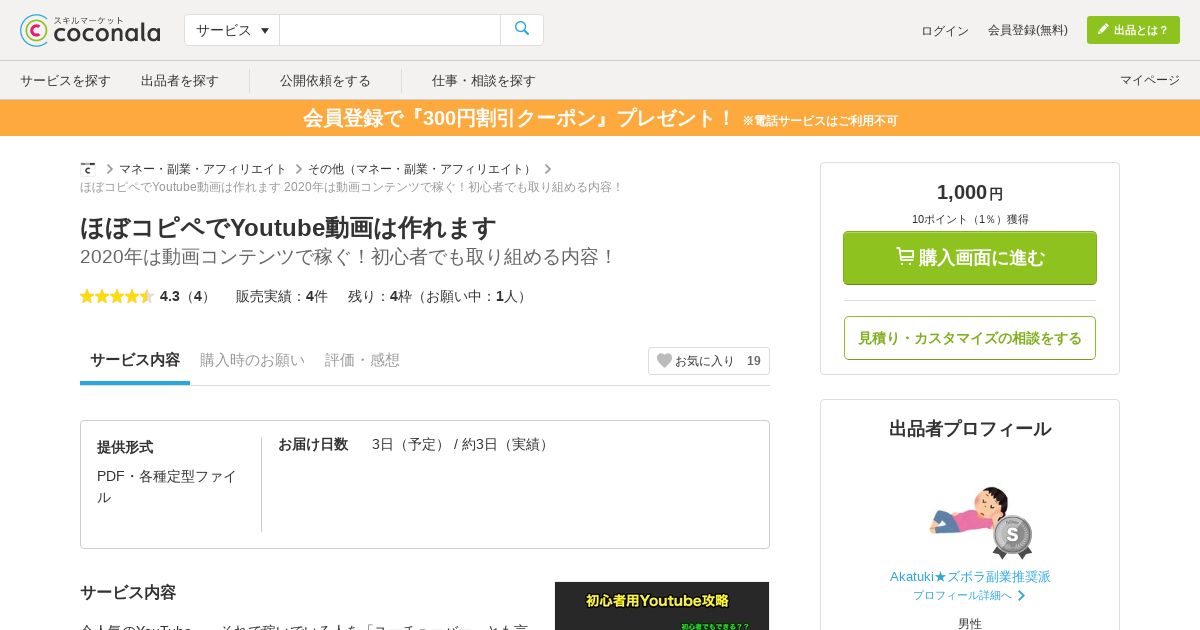Open 公開依頼をする menu
This screenshot has width=1200, height=630.
point(325,80)
